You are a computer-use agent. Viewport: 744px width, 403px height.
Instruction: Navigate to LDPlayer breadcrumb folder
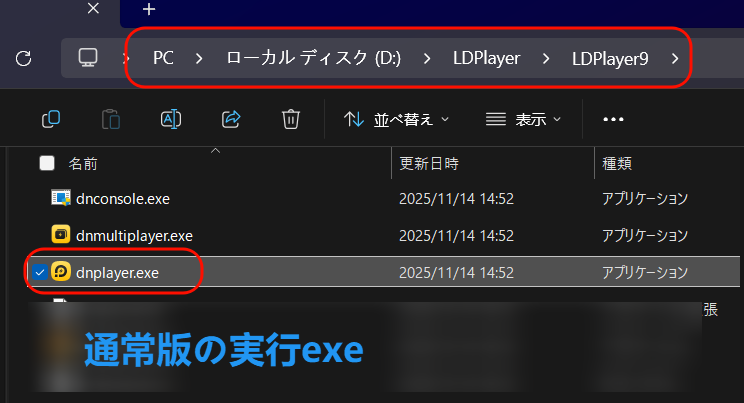486,58
